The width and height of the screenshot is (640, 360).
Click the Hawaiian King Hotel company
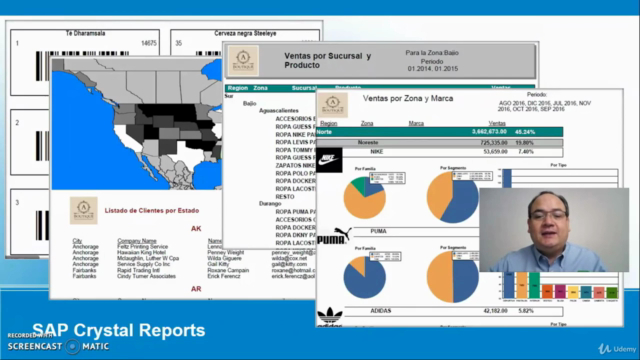click(141, 253)
